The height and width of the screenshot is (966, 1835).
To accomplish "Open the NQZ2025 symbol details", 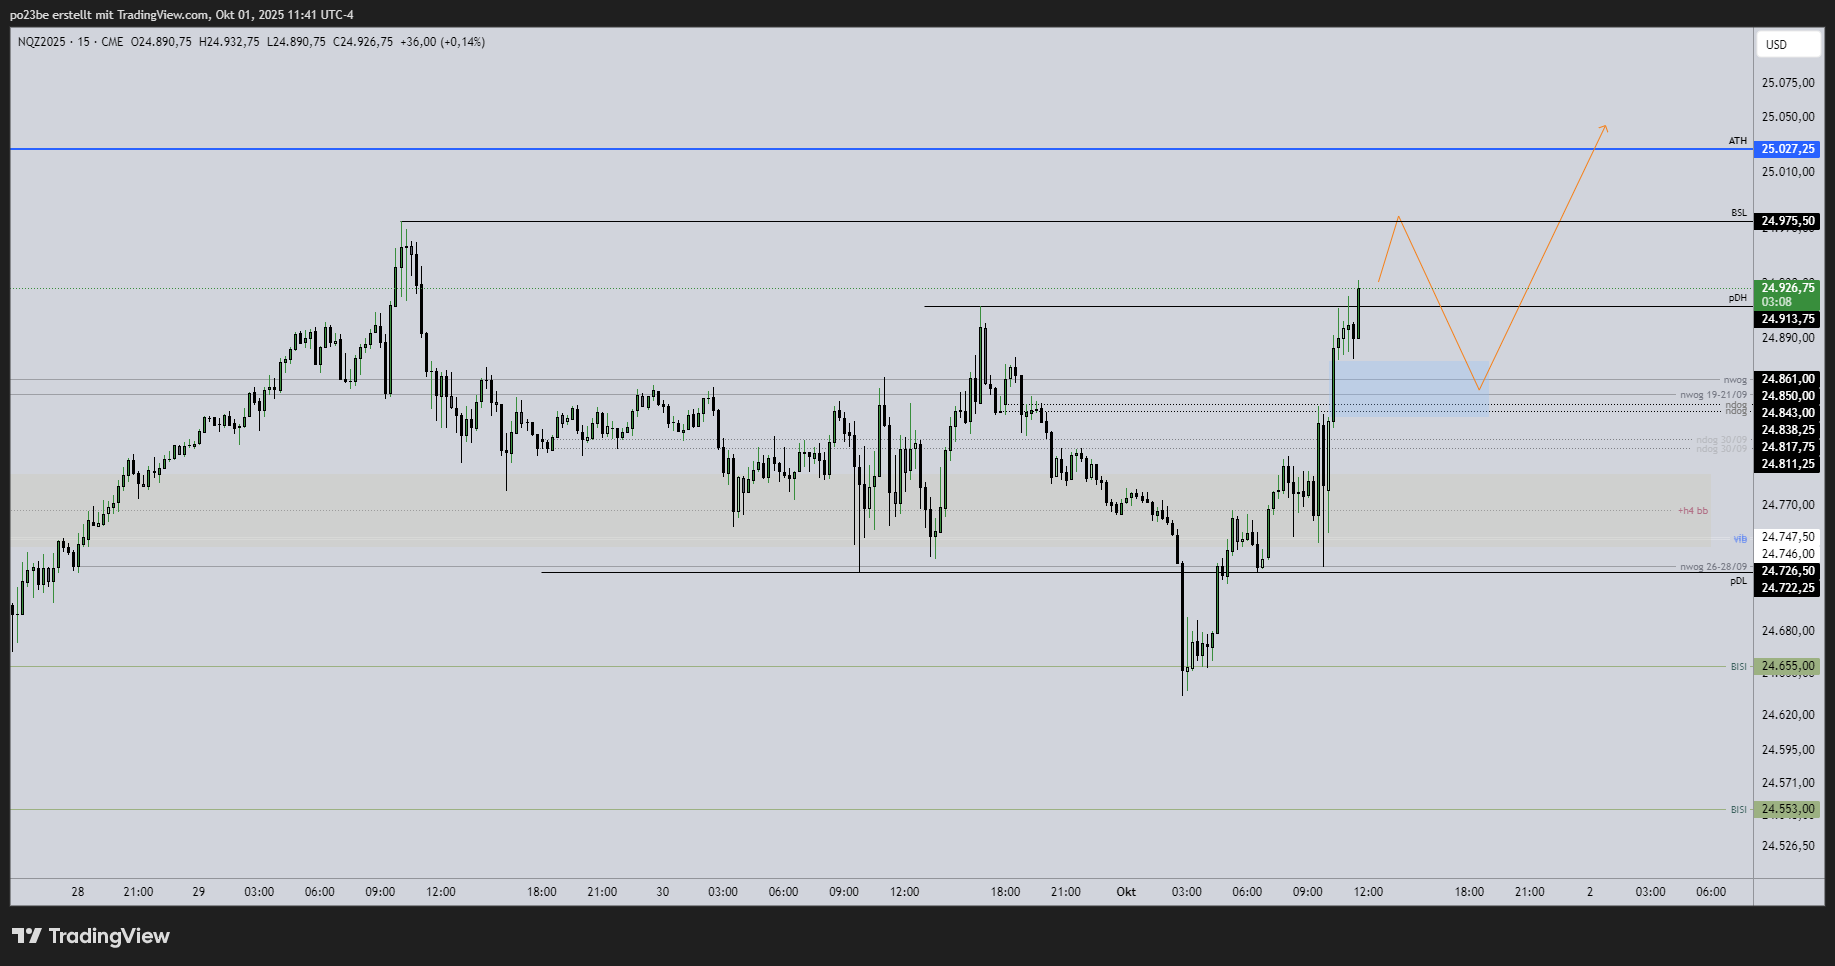I will click(44, 42).
